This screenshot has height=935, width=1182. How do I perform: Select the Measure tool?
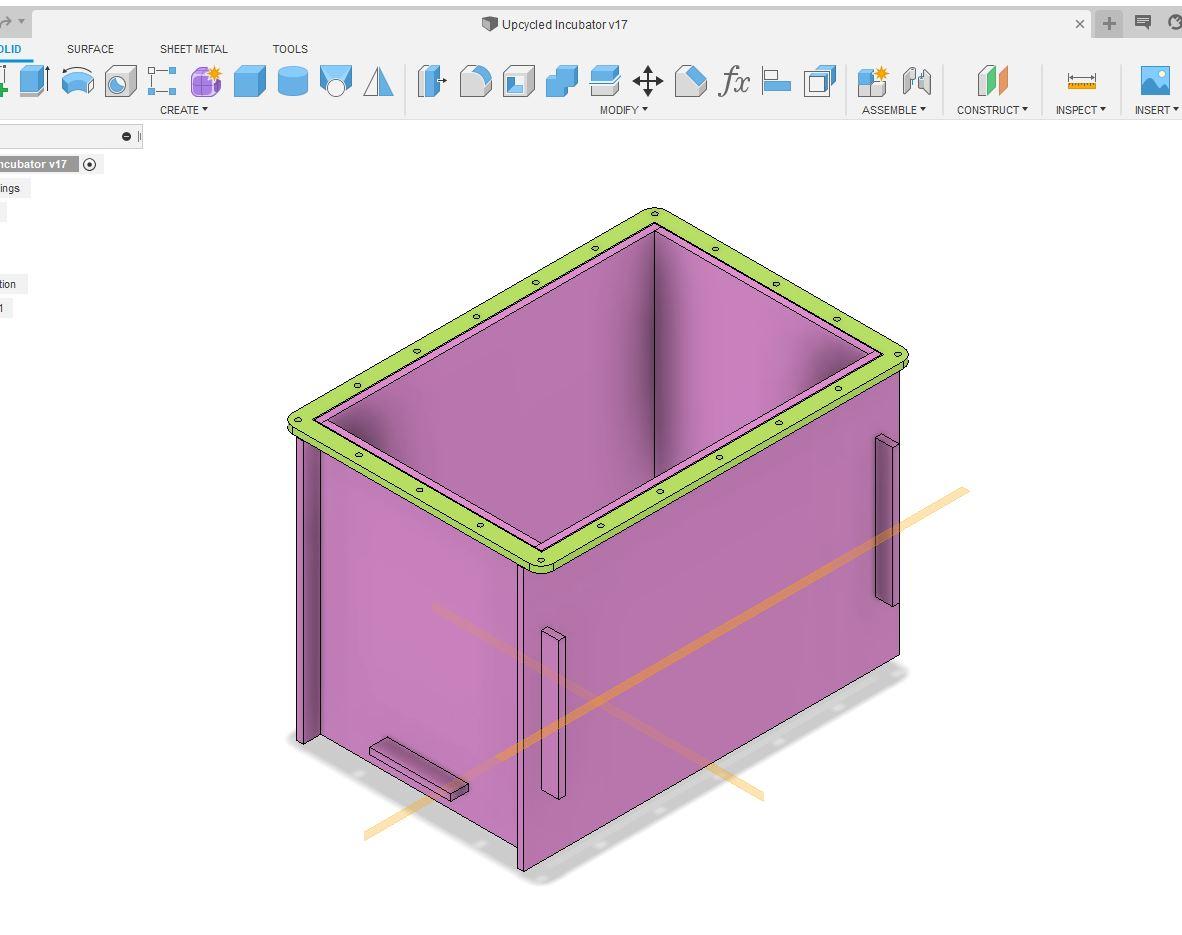[1082, 81]
